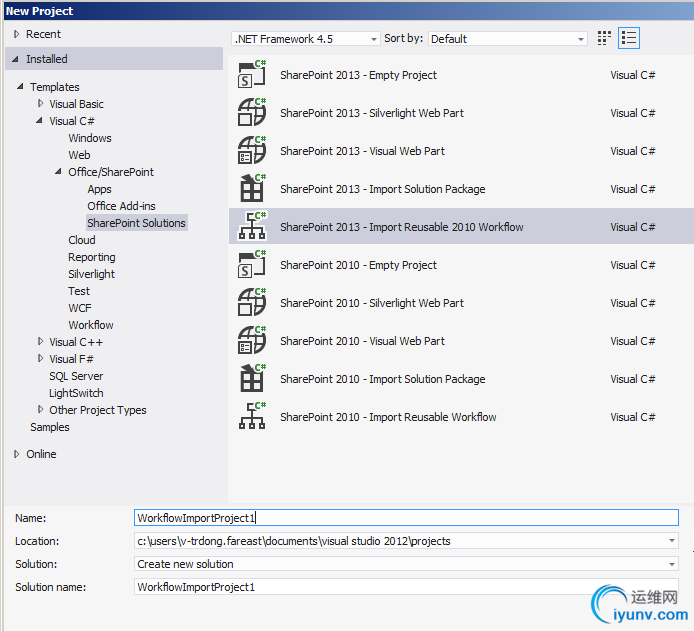Select 'SharePoint 2013 - Silverlight Web Part' text
This screenshot has height=631, width=694.
(372, 113)
